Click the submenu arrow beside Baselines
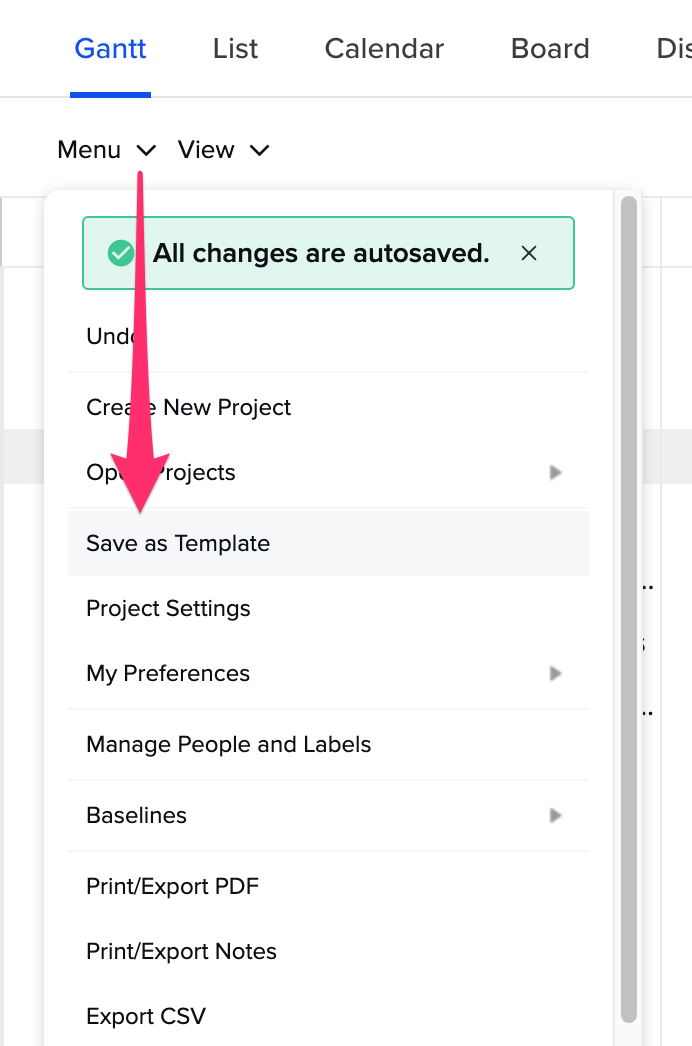 555,815
